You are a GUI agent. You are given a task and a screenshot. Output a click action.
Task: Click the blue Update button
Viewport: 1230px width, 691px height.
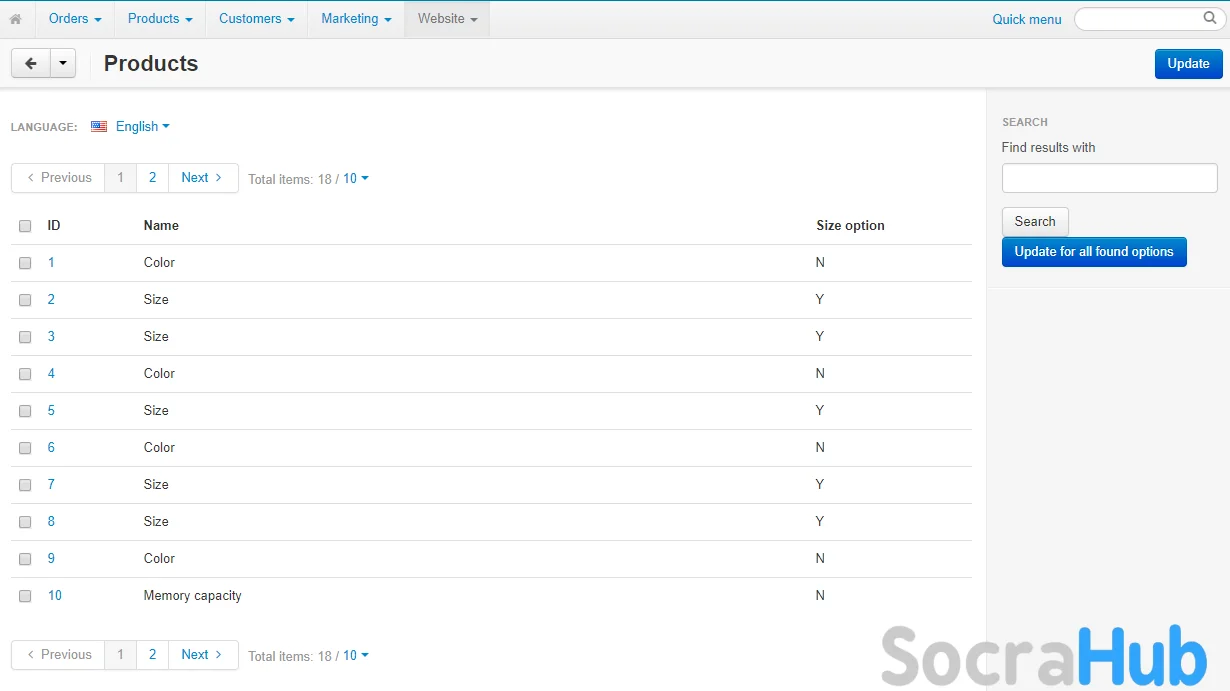click(x=1188, y=63)
